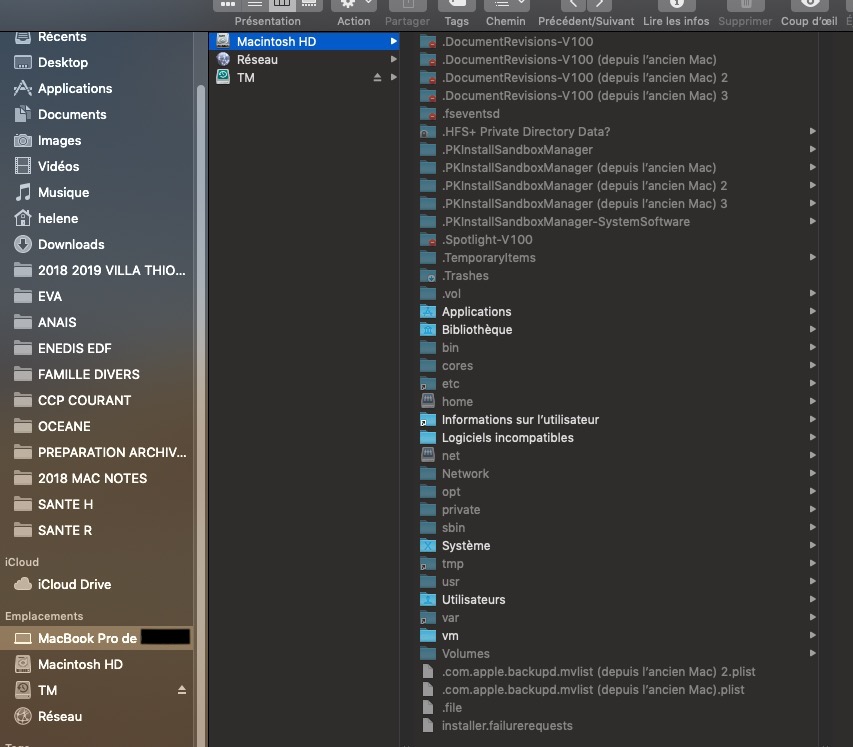The image size is (853, 747).
Task: Open EVA folder in sidebar
Action: point(96,297)
